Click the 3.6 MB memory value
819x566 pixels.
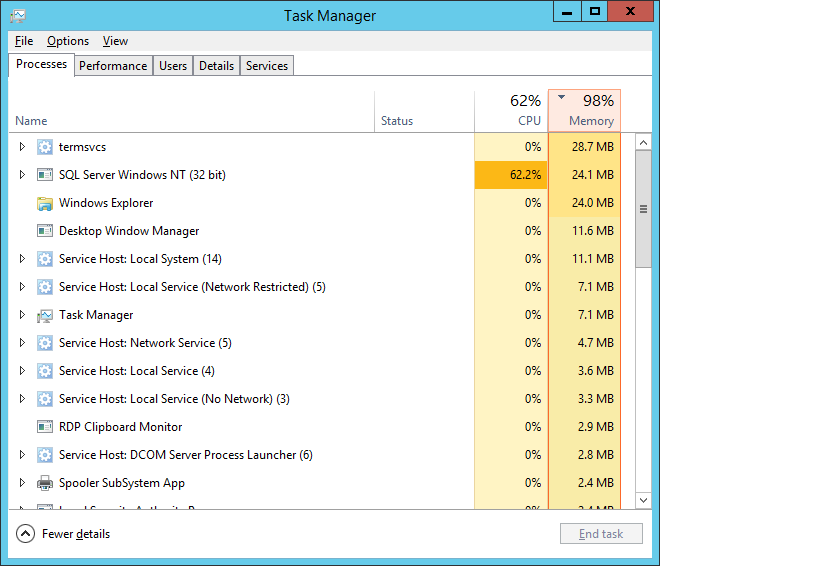click(595, 371)
